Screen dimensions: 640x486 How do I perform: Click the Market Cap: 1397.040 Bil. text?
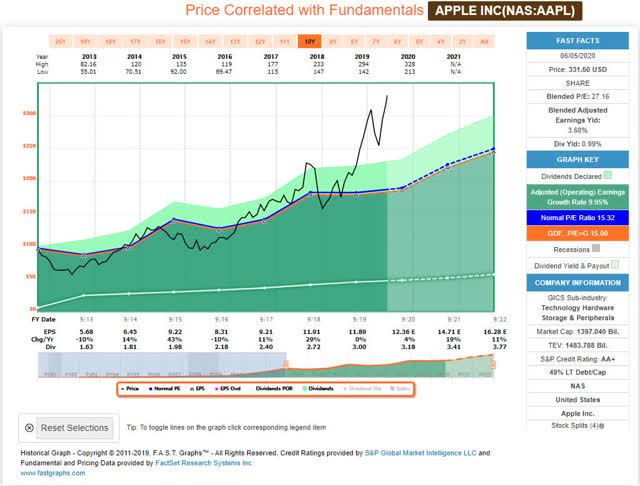coord(578,332)
